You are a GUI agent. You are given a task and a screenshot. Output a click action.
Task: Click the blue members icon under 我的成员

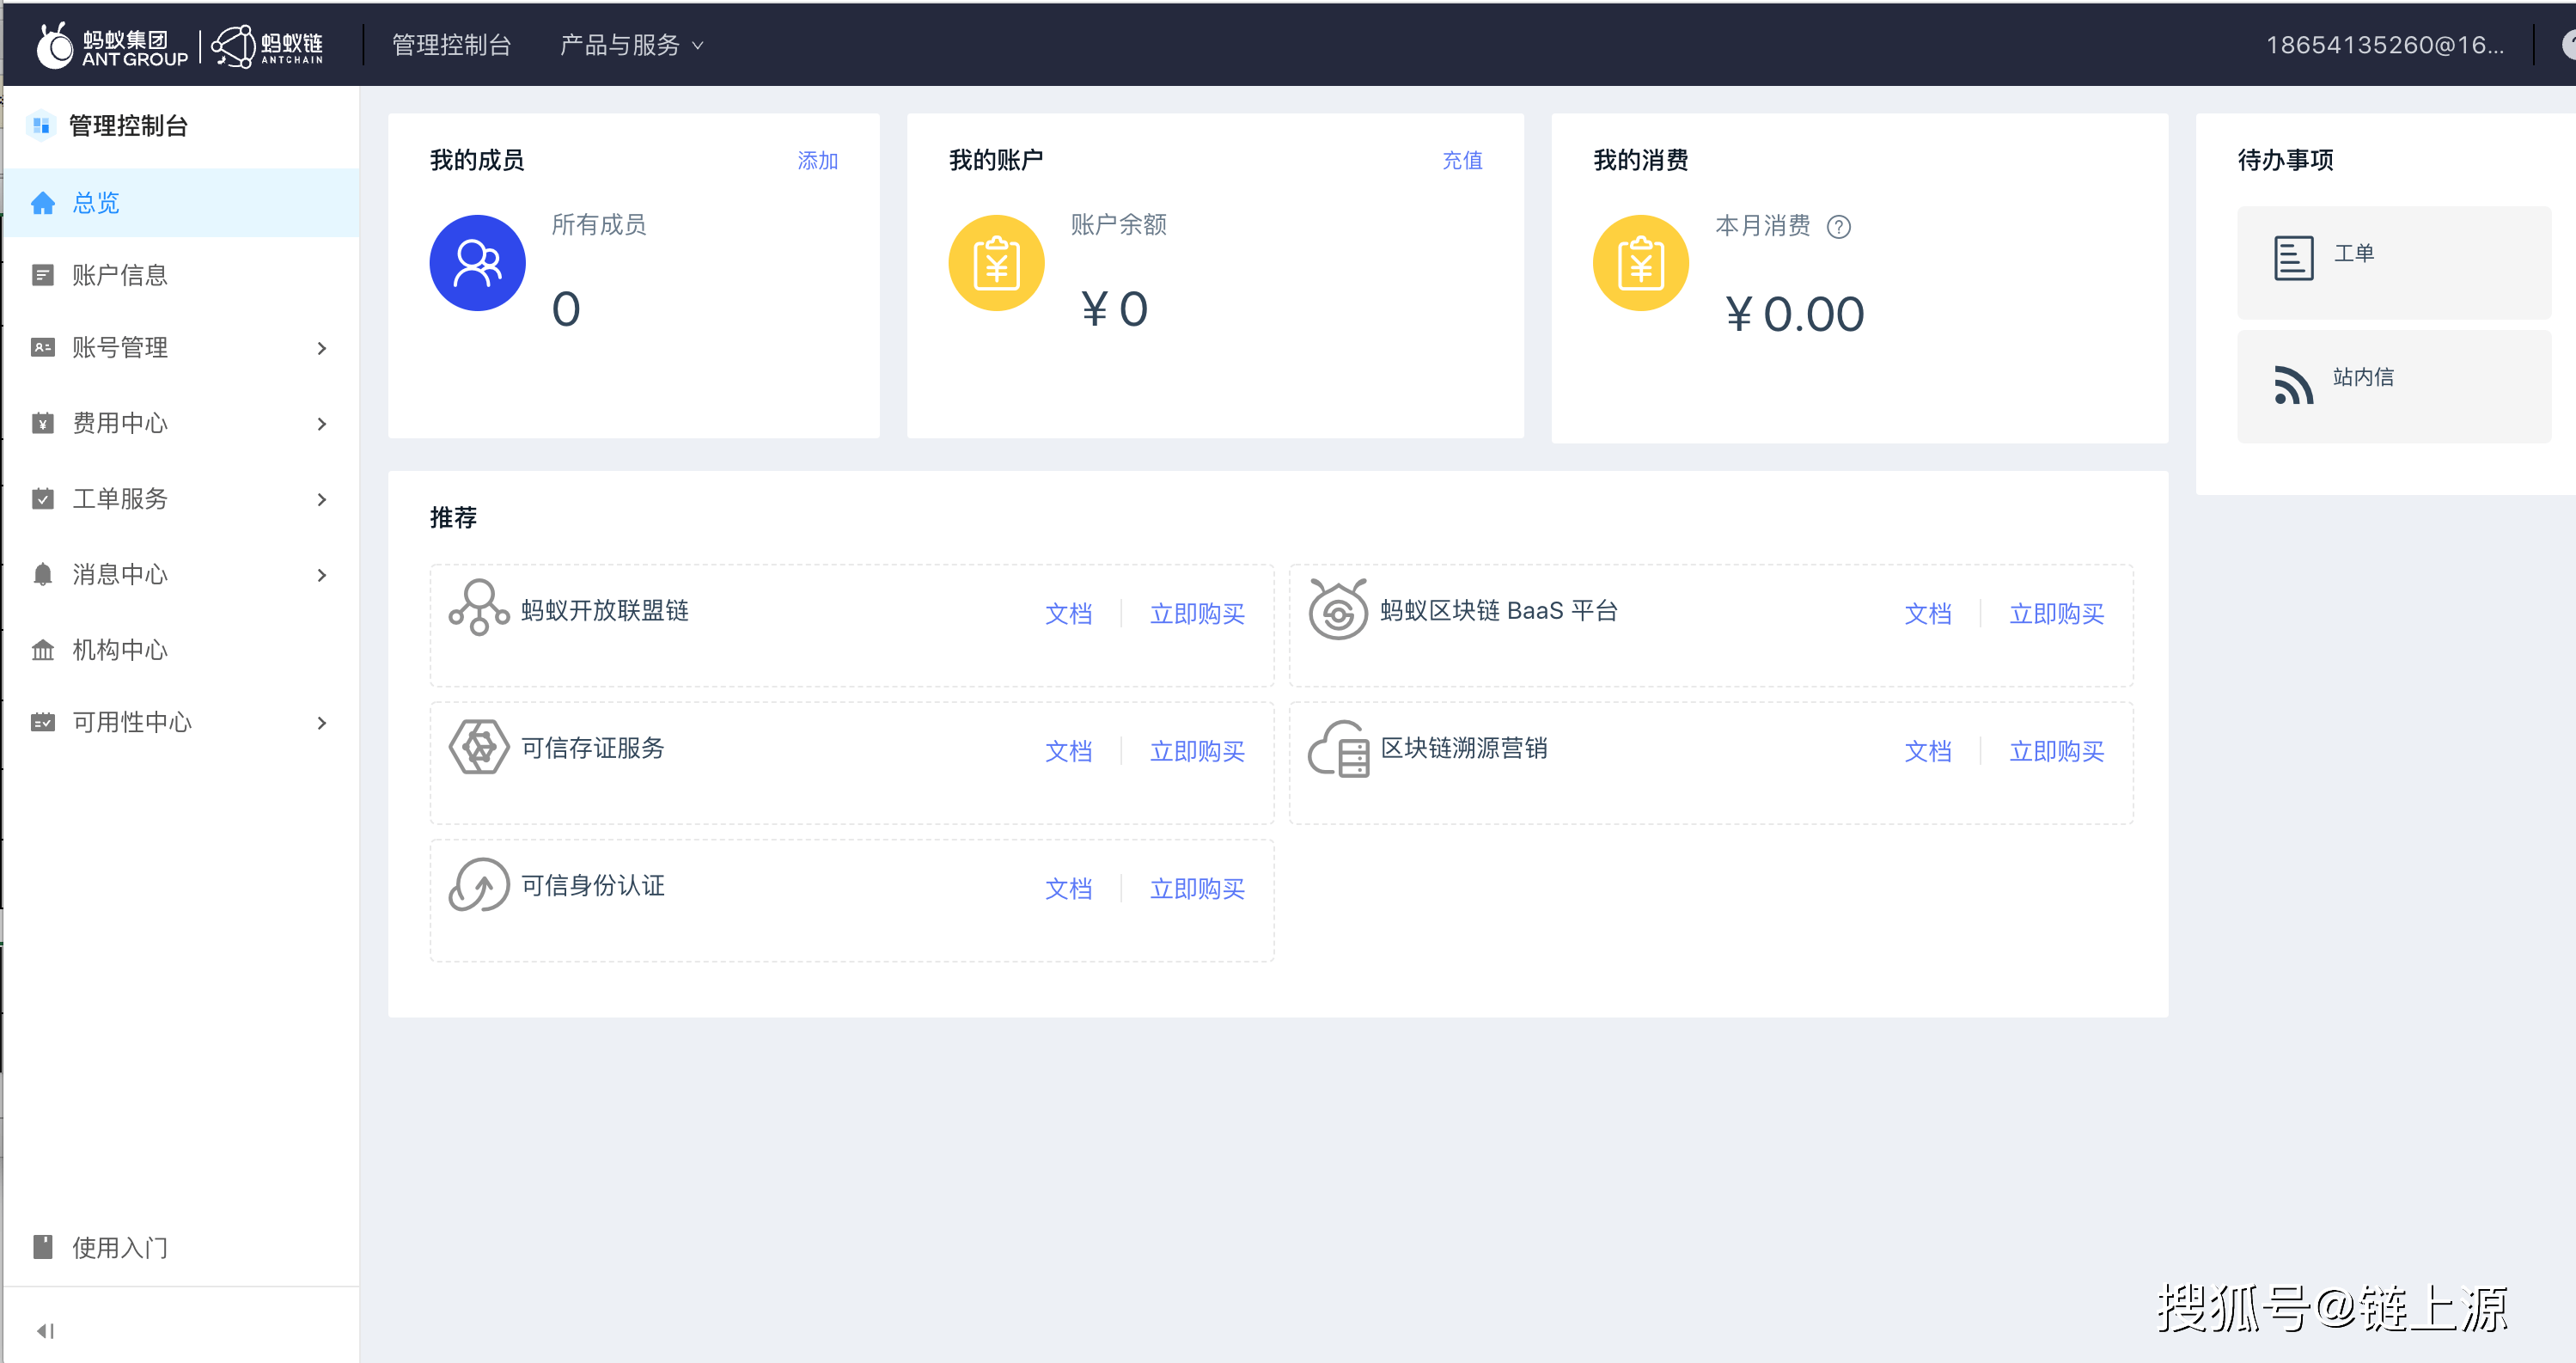point(477,263)
